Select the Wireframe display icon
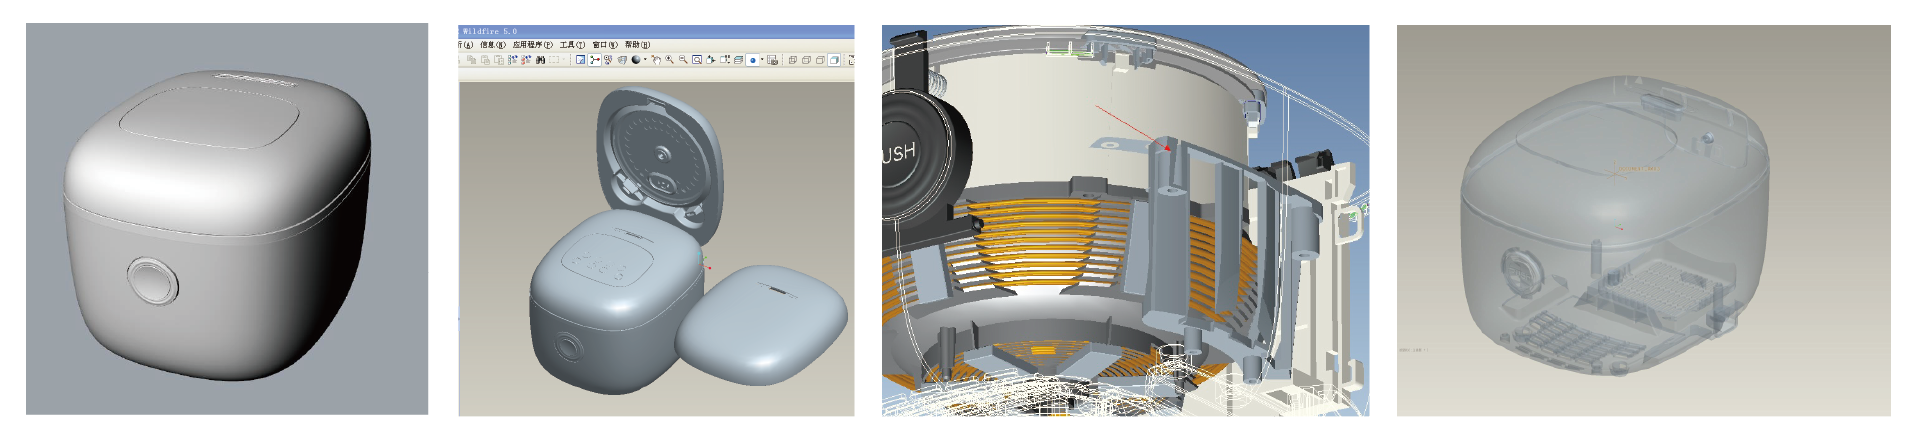This screenshot has width=1921, height=437. click(x=793, y=60)
